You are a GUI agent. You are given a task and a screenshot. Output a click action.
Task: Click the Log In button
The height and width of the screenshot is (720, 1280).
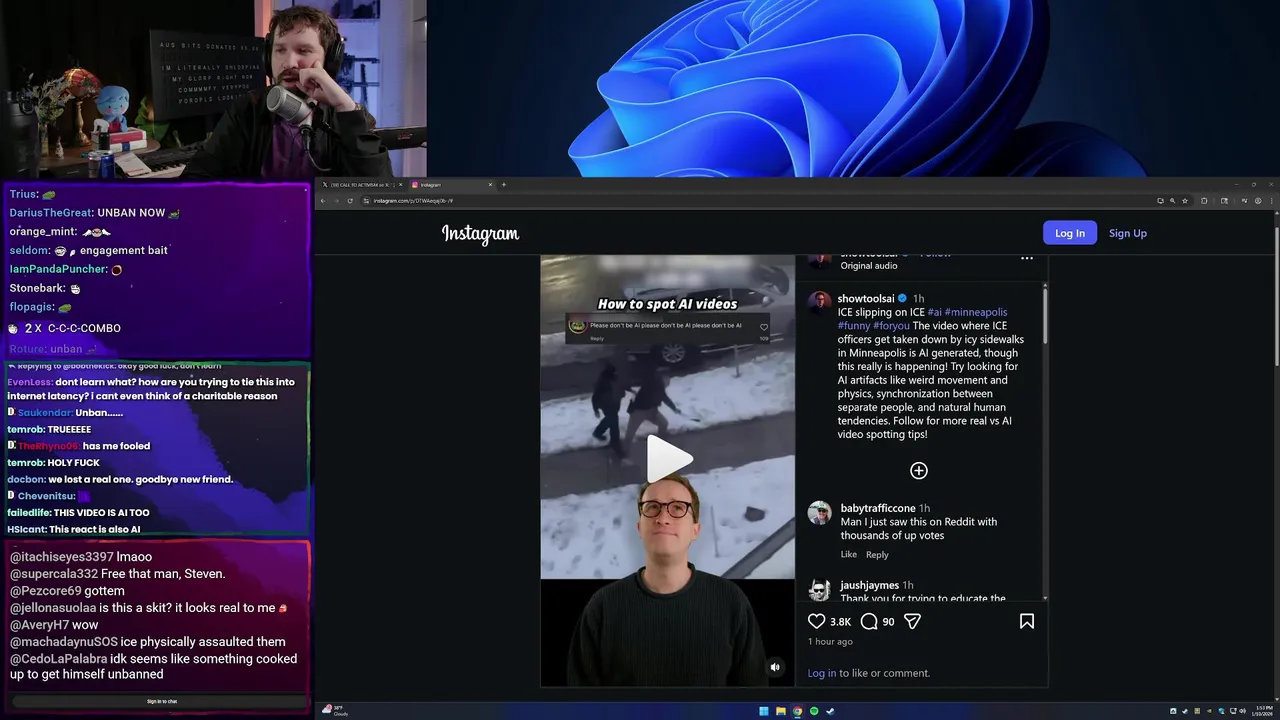[1070, 233]
